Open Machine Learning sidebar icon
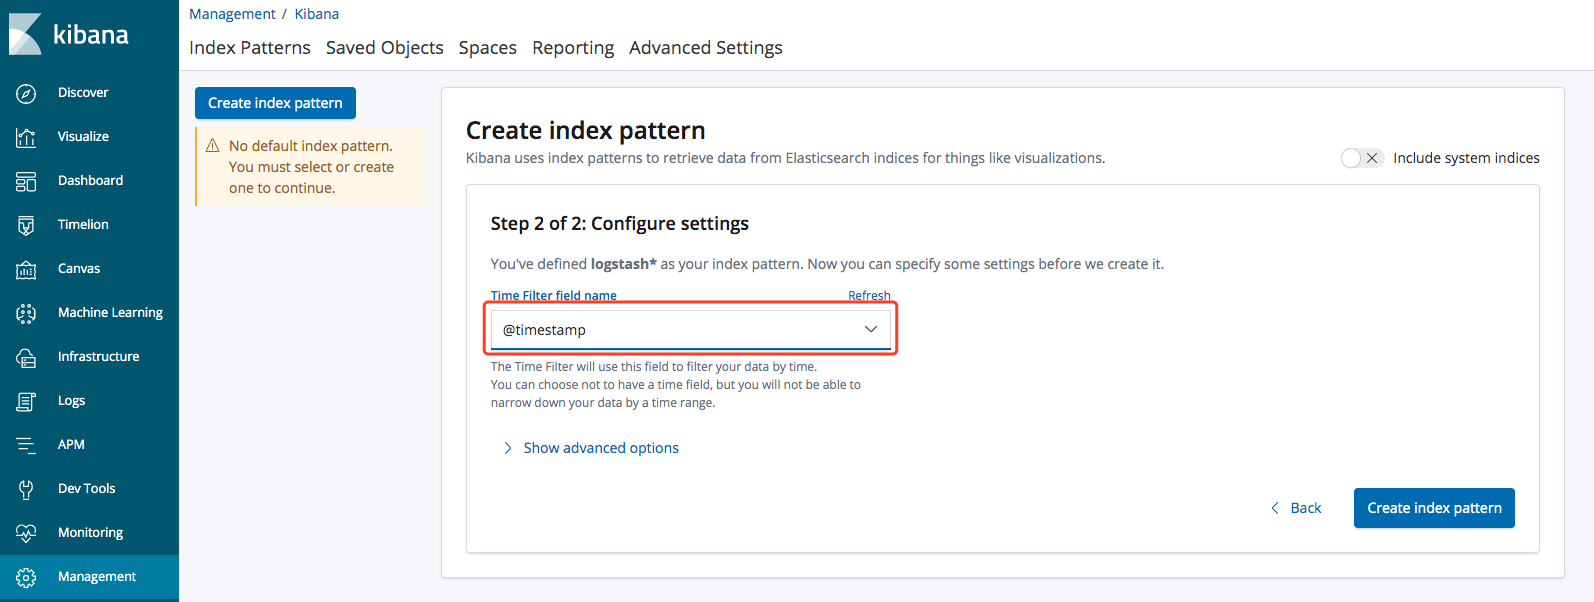Image resolution: width=1594 pixels, height=602 pixels. (x=26, y=313)
